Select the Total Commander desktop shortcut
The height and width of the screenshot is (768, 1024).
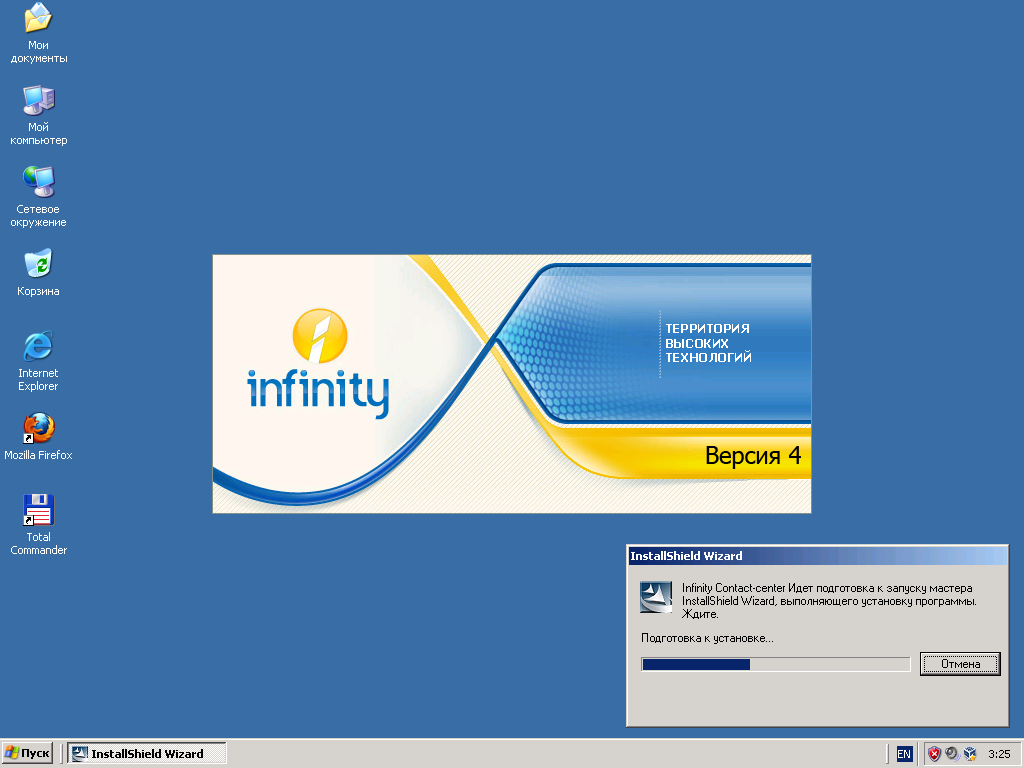[x=39, y=524]
